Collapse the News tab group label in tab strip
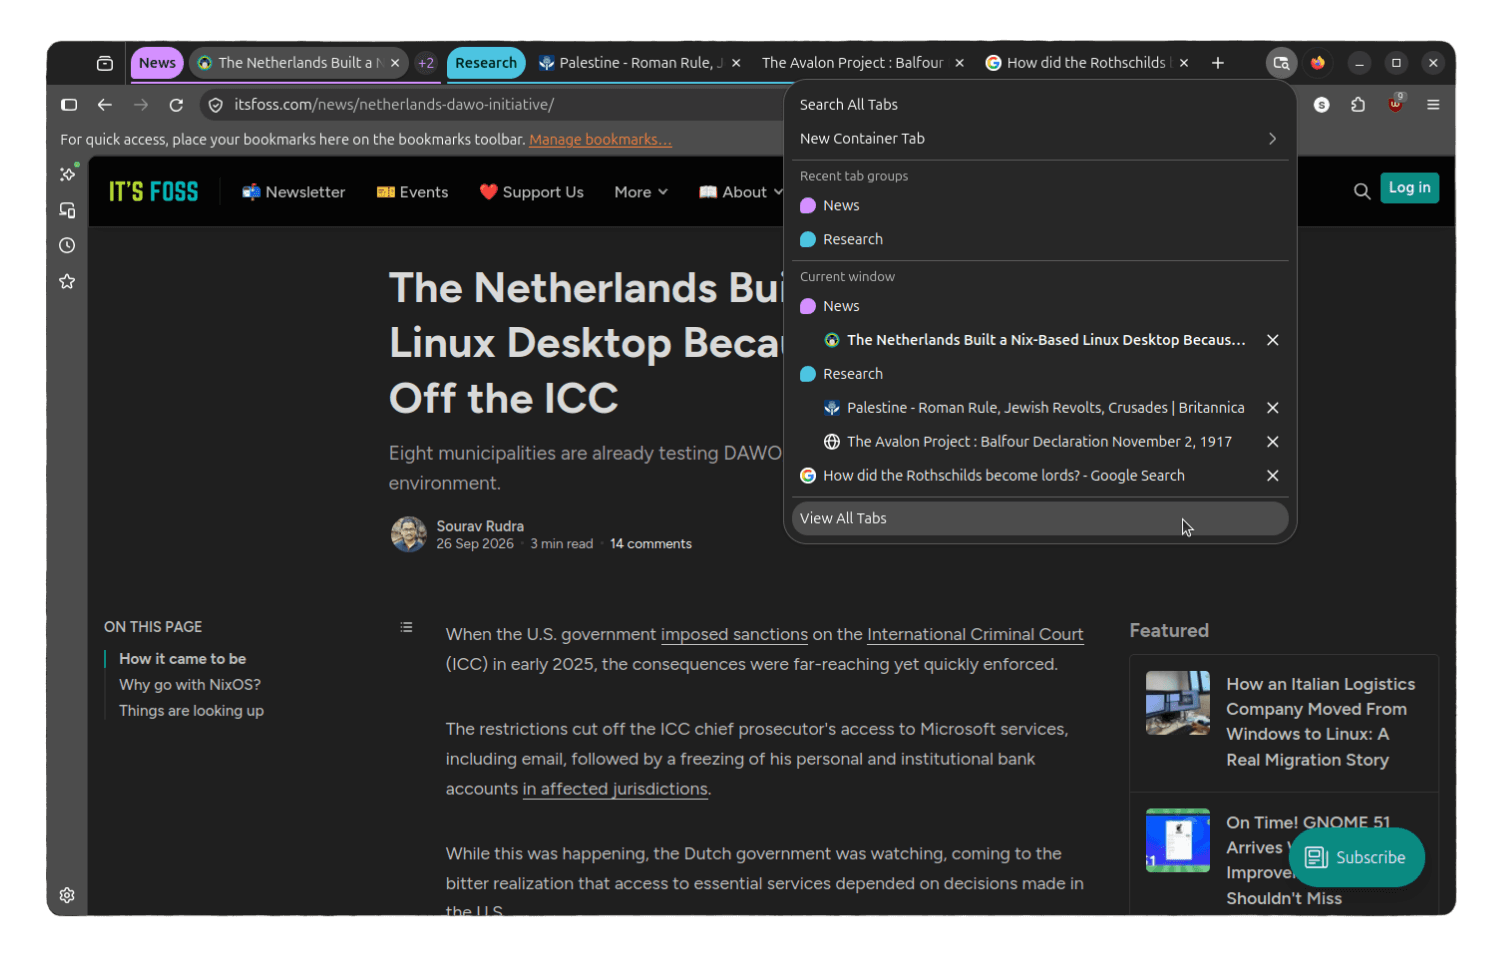This screenshot has width=1500, height=960. tap(157, 63)
